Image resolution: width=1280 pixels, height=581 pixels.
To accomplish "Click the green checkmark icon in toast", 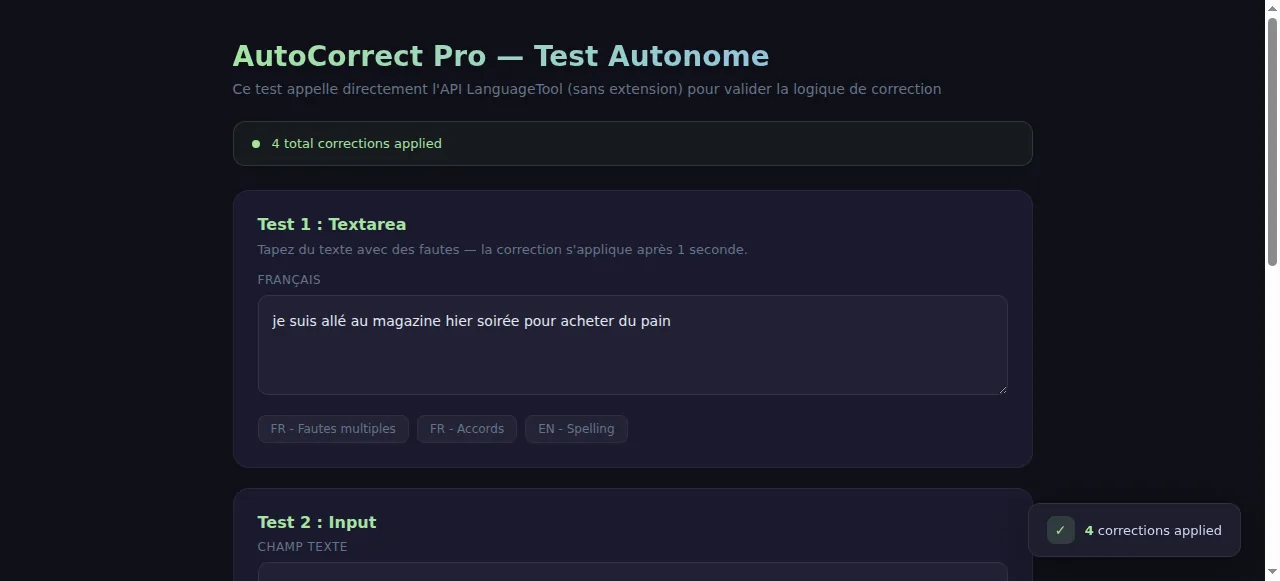I will pos(1061,530).
